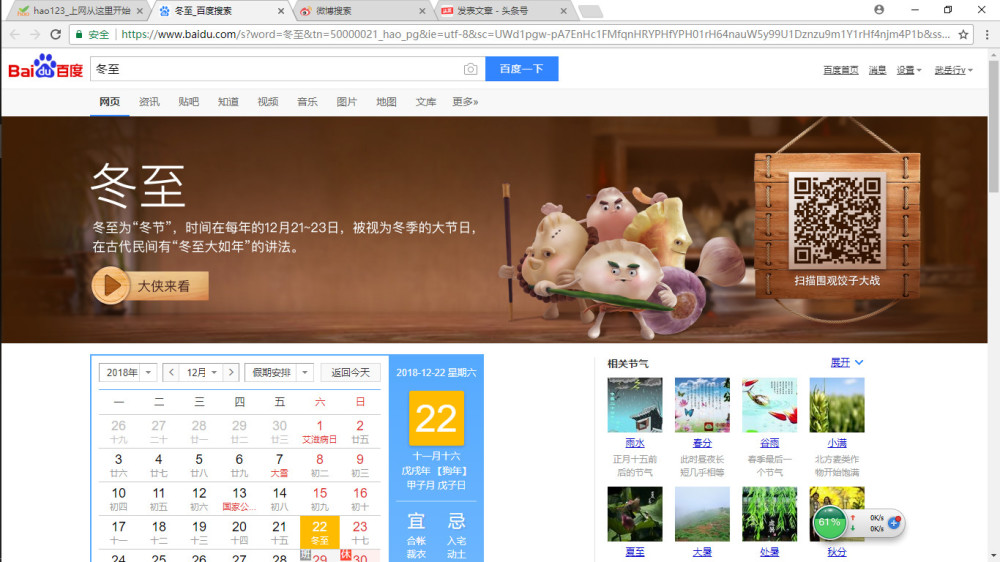Screen dimensions: 1000x562
Task: Open the 2018年 year dropdown
Action: click(x=128, y=372)
